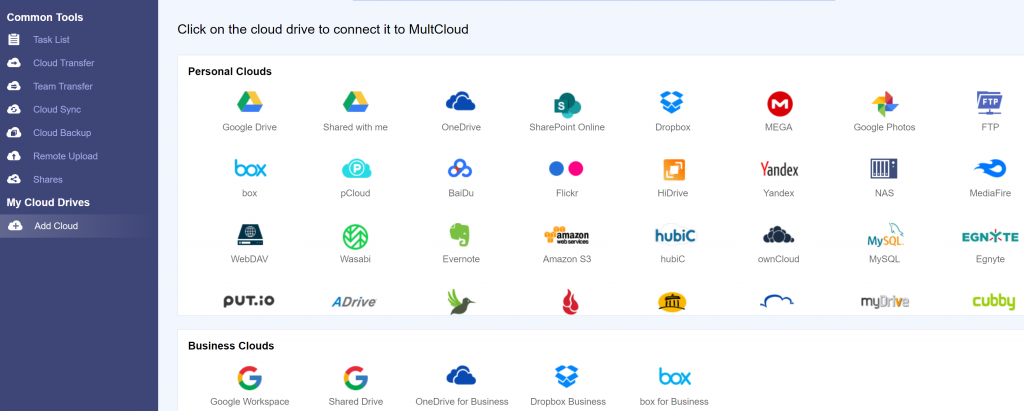
Task: Click the Common Tools heading
Action: coord(45,18)
